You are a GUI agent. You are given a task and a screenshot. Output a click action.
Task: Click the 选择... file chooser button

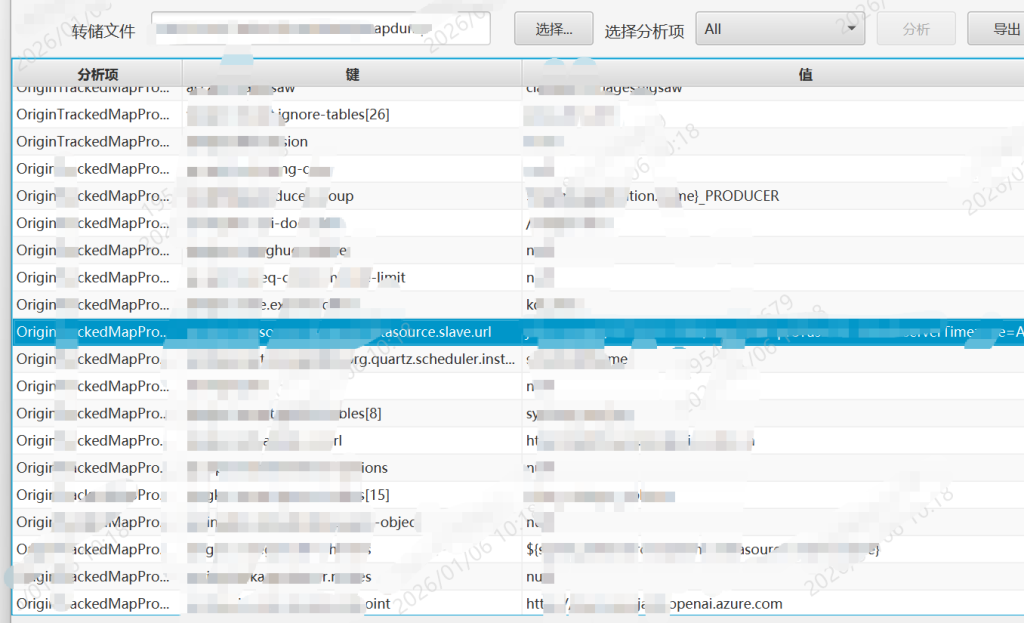[553, 29]
